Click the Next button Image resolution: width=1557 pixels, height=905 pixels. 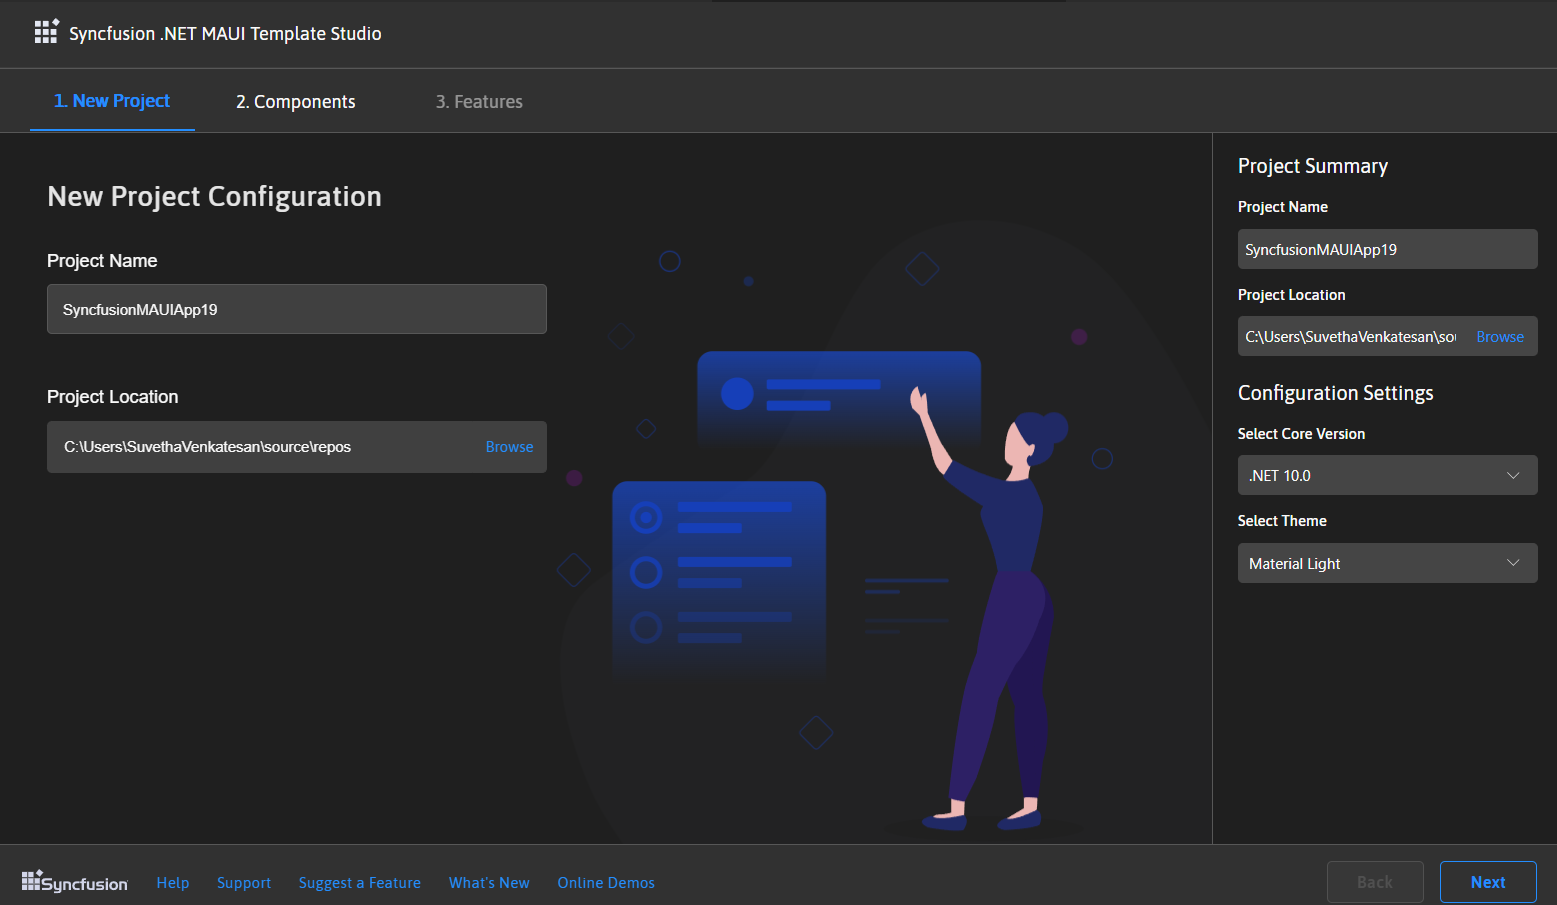[x=1488, y=882]
